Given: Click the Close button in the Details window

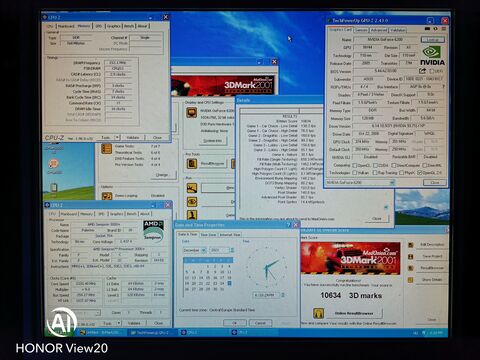Looking at the screenshot, I should (377, 219).
